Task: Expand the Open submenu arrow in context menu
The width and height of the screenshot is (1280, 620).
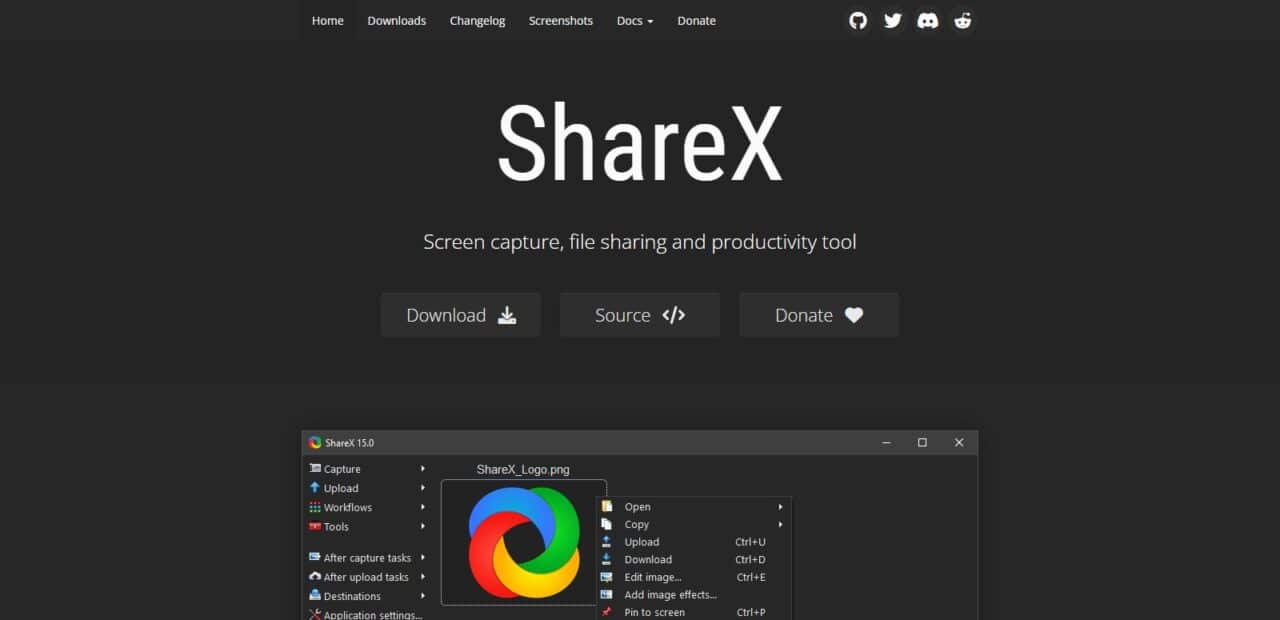Action: (x=780, y=507)
